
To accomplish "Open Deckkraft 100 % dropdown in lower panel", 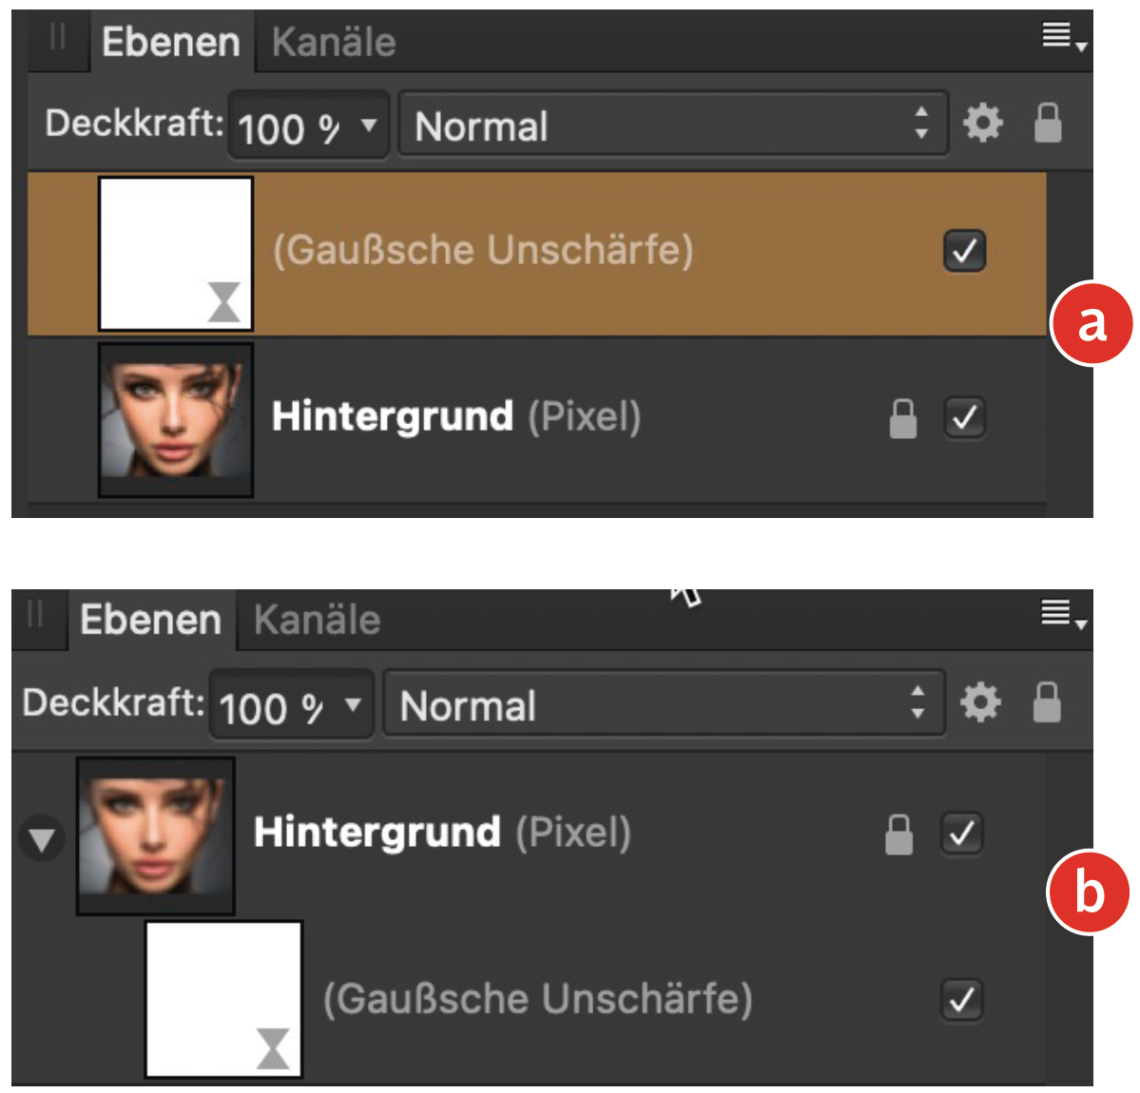I will pyautogui.click(x=290, y=707).
